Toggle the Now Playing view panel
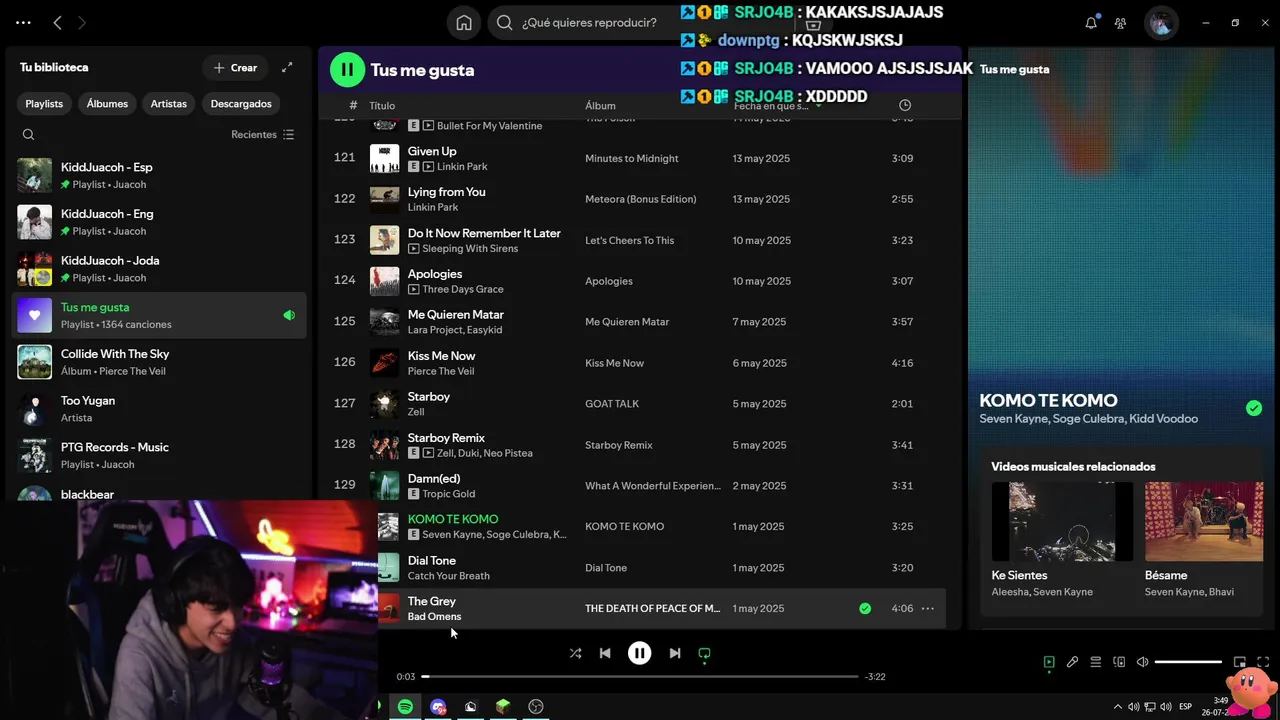Image resolution: width=1280 pixels, height=720 pixels. (x=1049, y=662)
